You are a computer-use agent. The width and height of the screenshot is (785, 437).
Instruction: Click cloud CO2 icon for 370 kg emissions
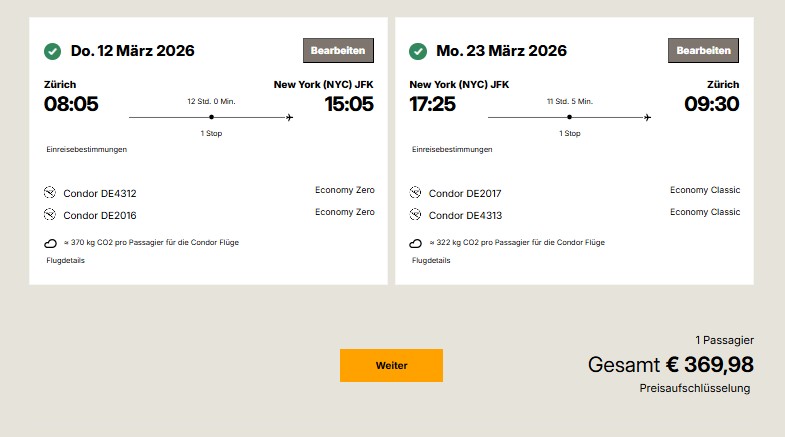(x=51, y=243)
